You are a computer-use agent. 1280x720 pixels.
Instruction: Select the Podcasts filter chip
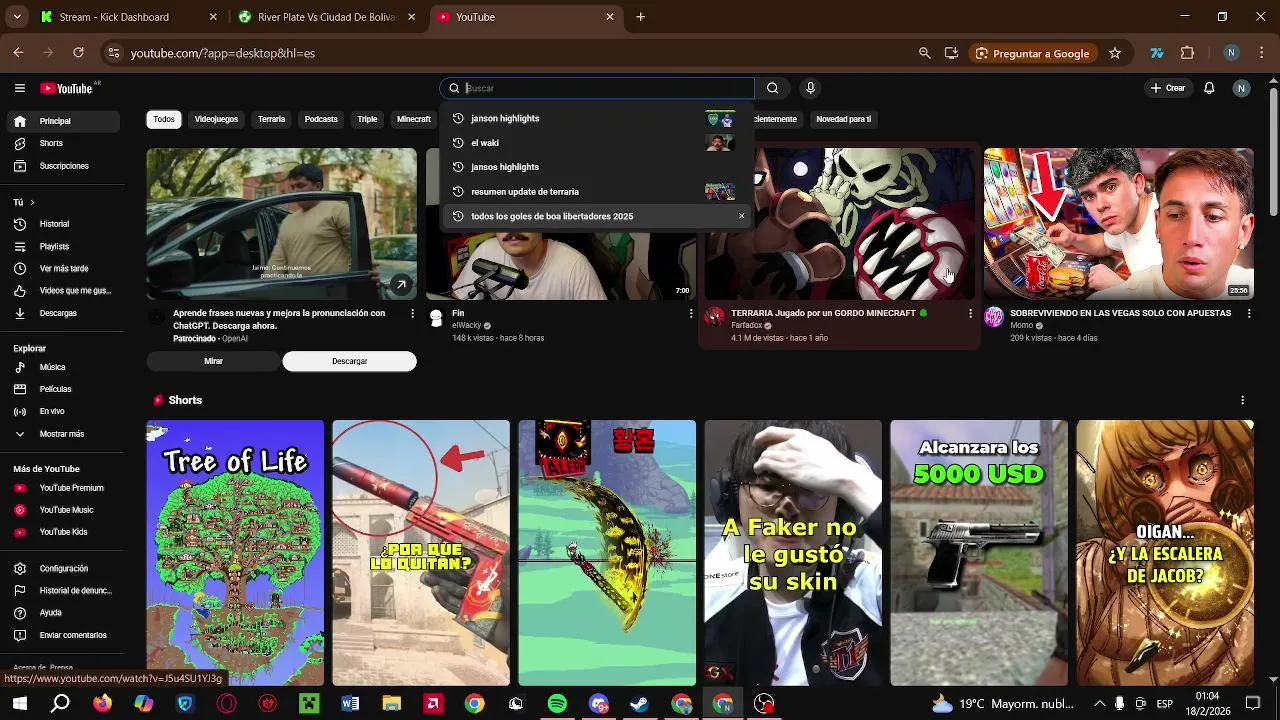click(x=321, y=119)
